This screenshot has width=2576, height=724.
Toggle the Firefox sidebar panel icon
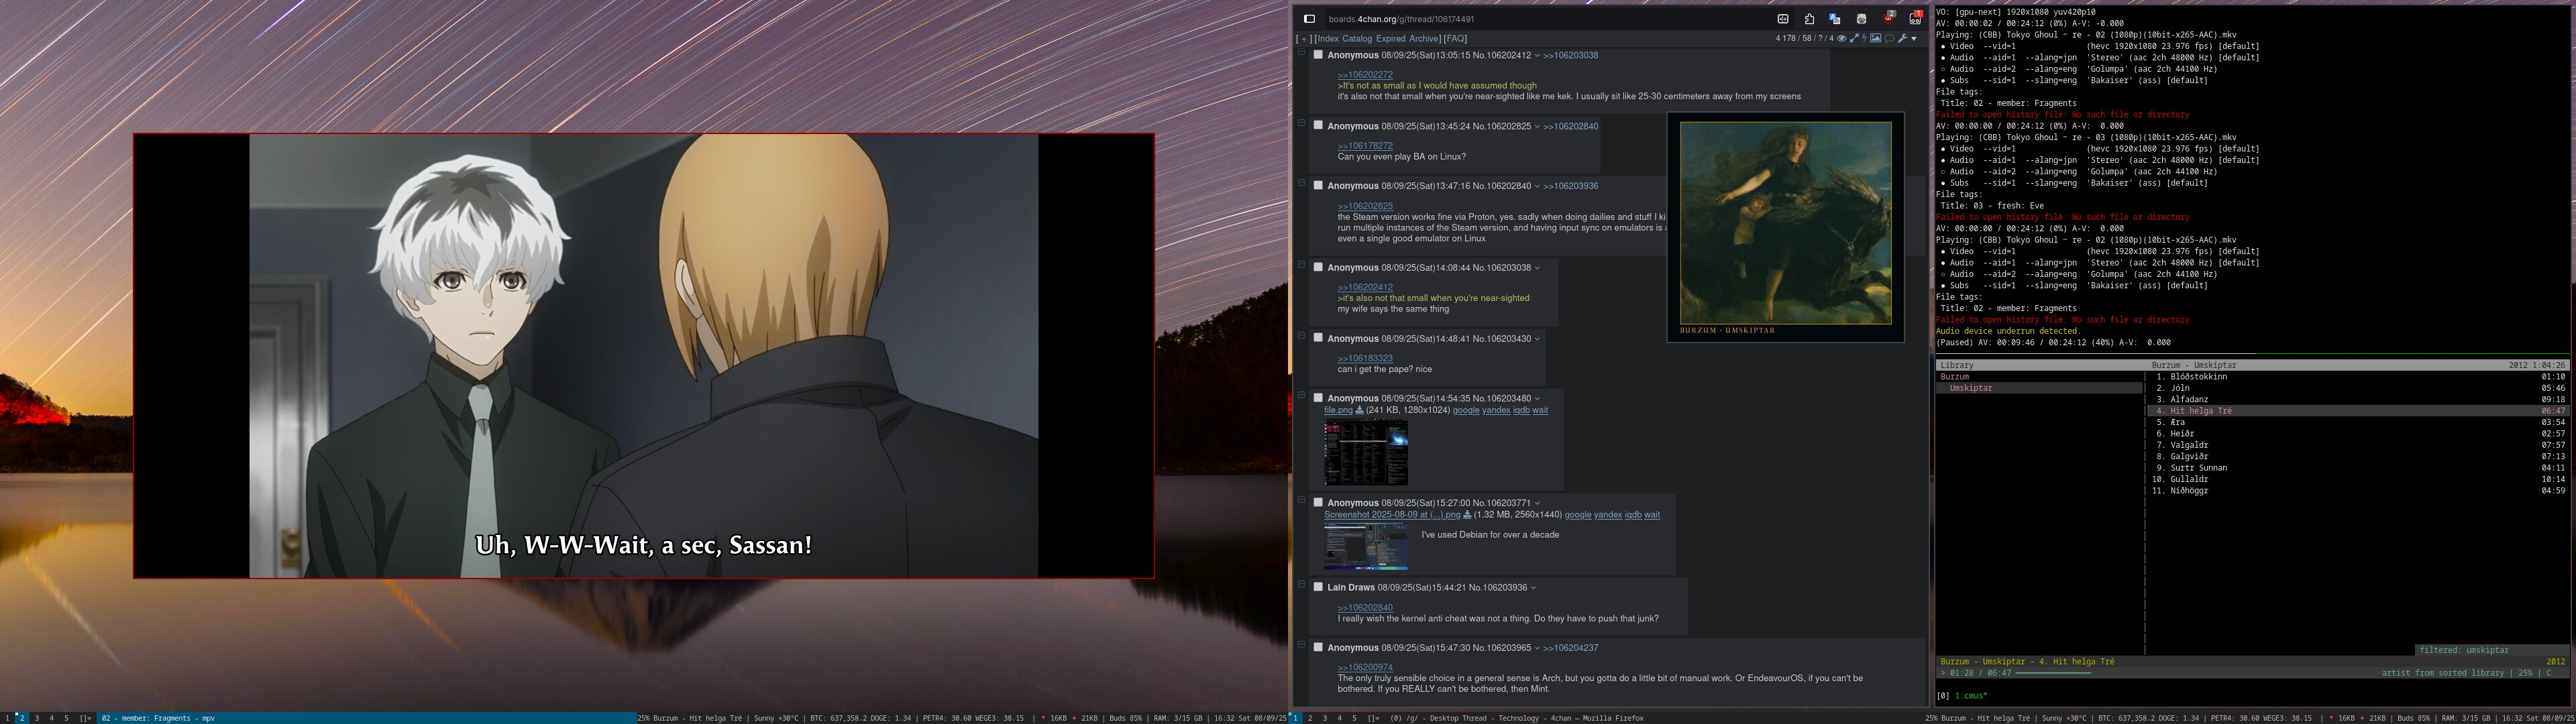1309,19
